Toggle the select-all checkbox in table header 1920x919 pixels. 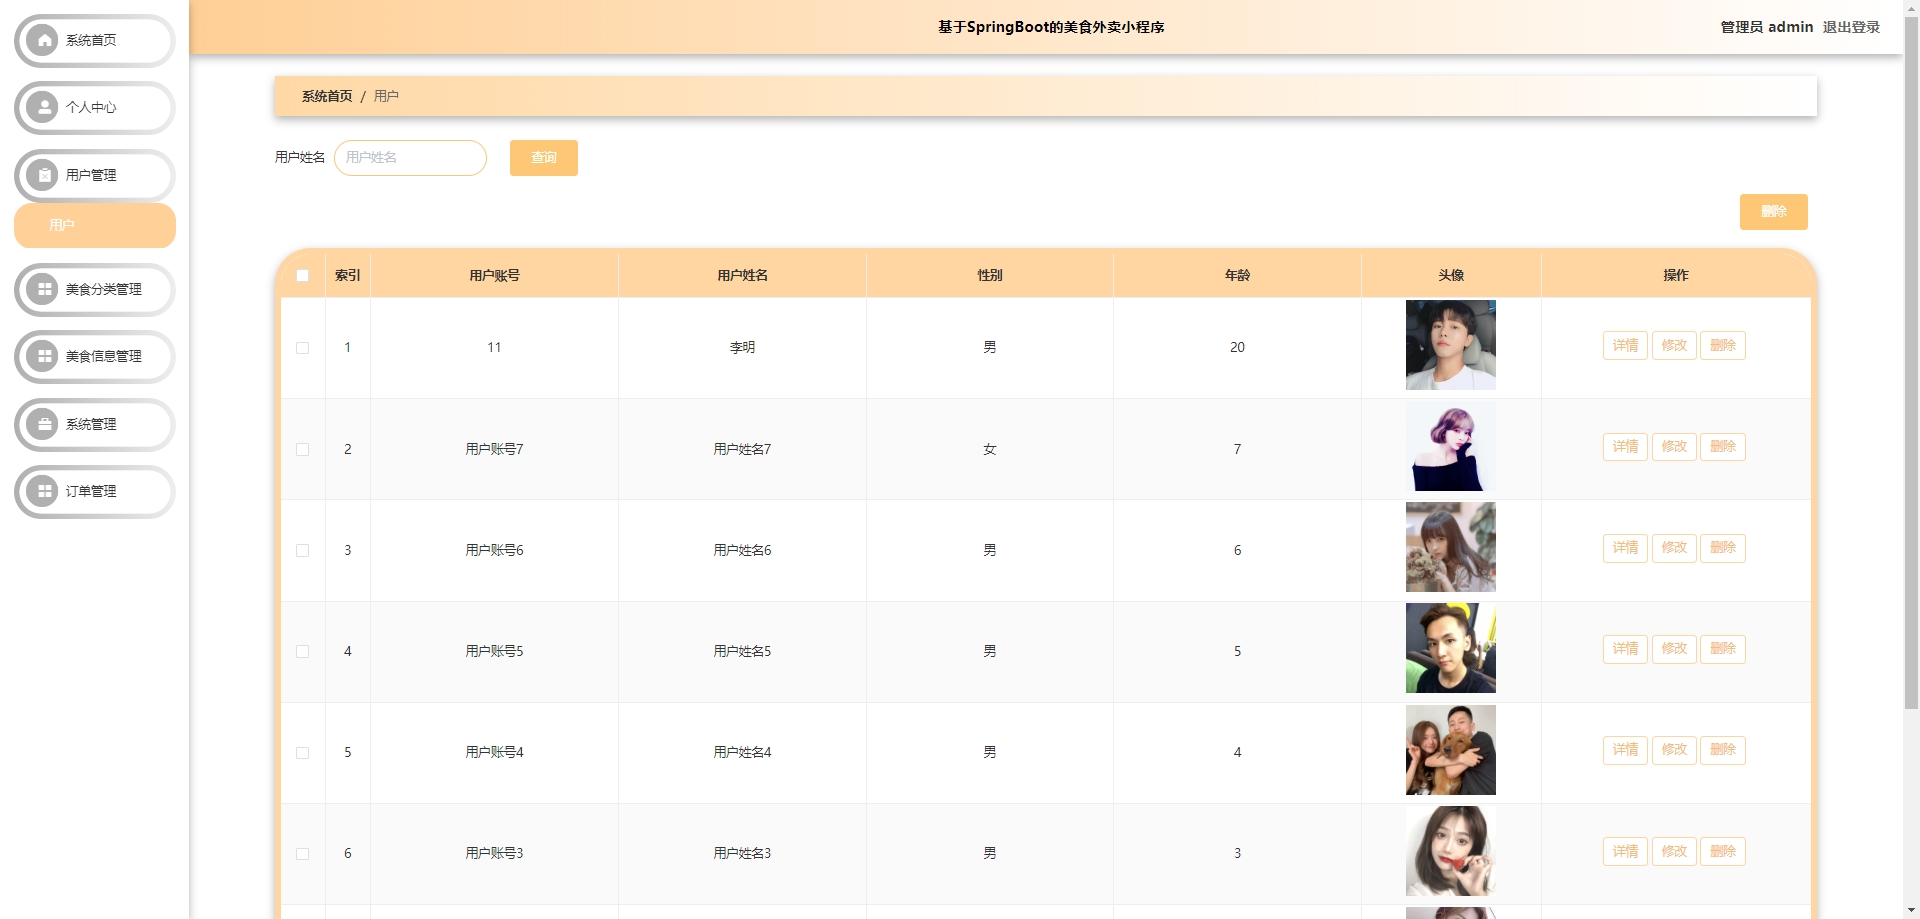tap(303, 276)
